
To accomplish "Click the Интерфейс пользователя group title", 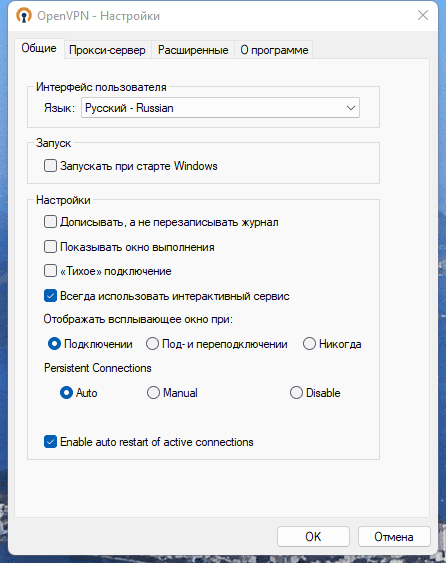I will (101, 87).
